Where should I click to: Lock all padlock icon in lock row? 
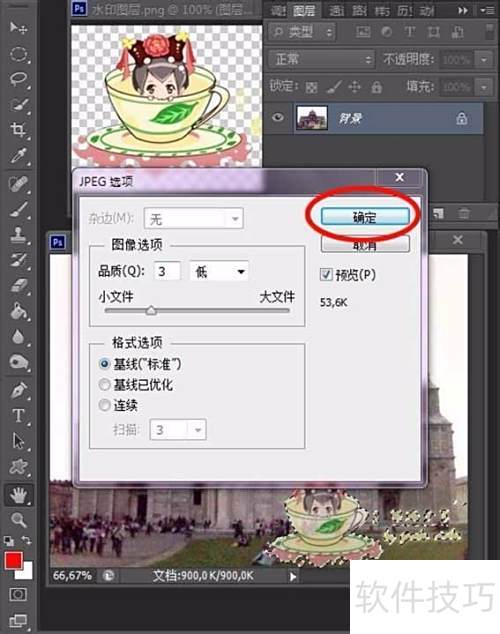(x=376, y=87)
